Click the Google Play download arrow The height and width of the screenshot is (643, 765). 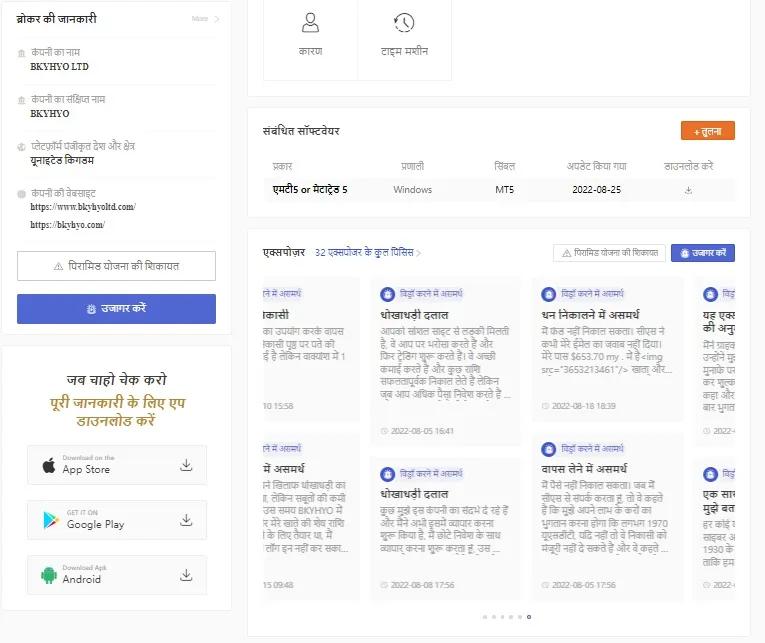[186, 520]
